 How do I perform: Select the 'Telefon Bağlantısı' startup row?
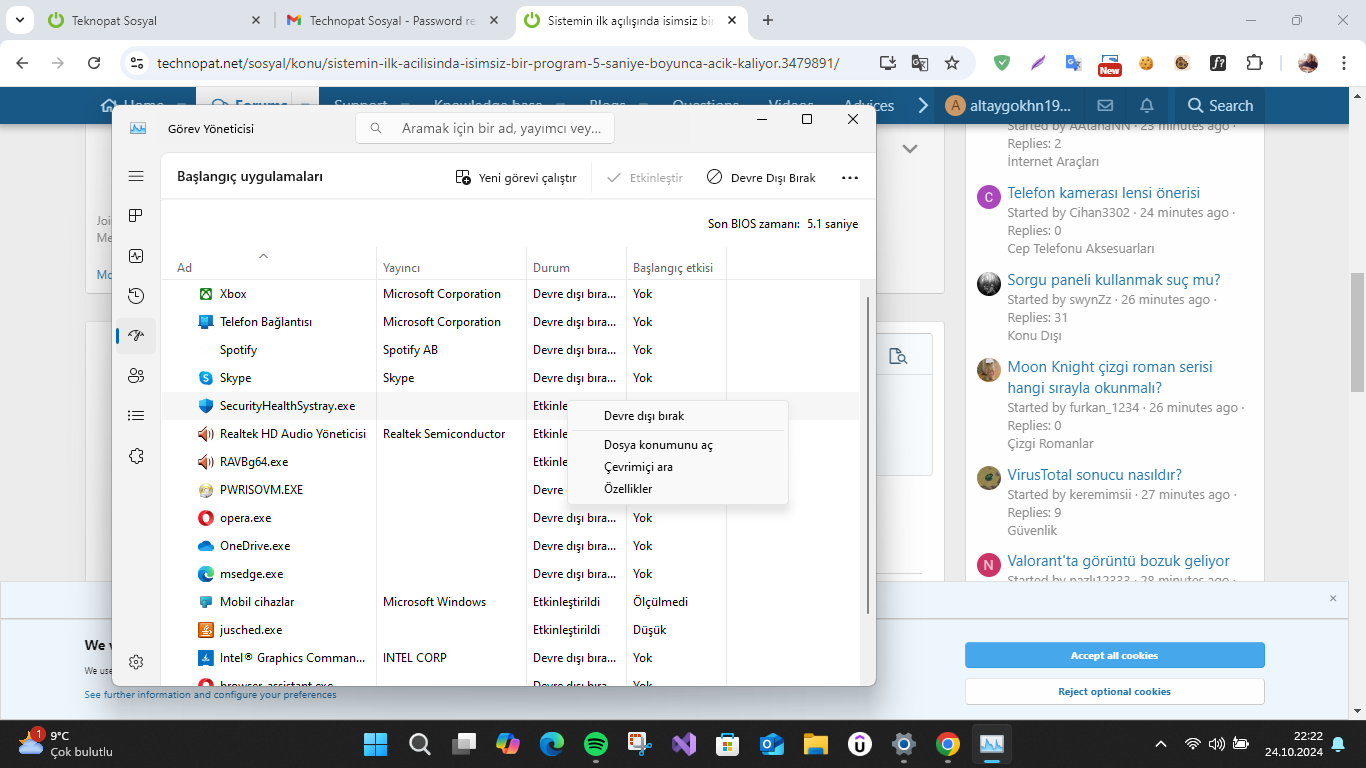[510, 322]
